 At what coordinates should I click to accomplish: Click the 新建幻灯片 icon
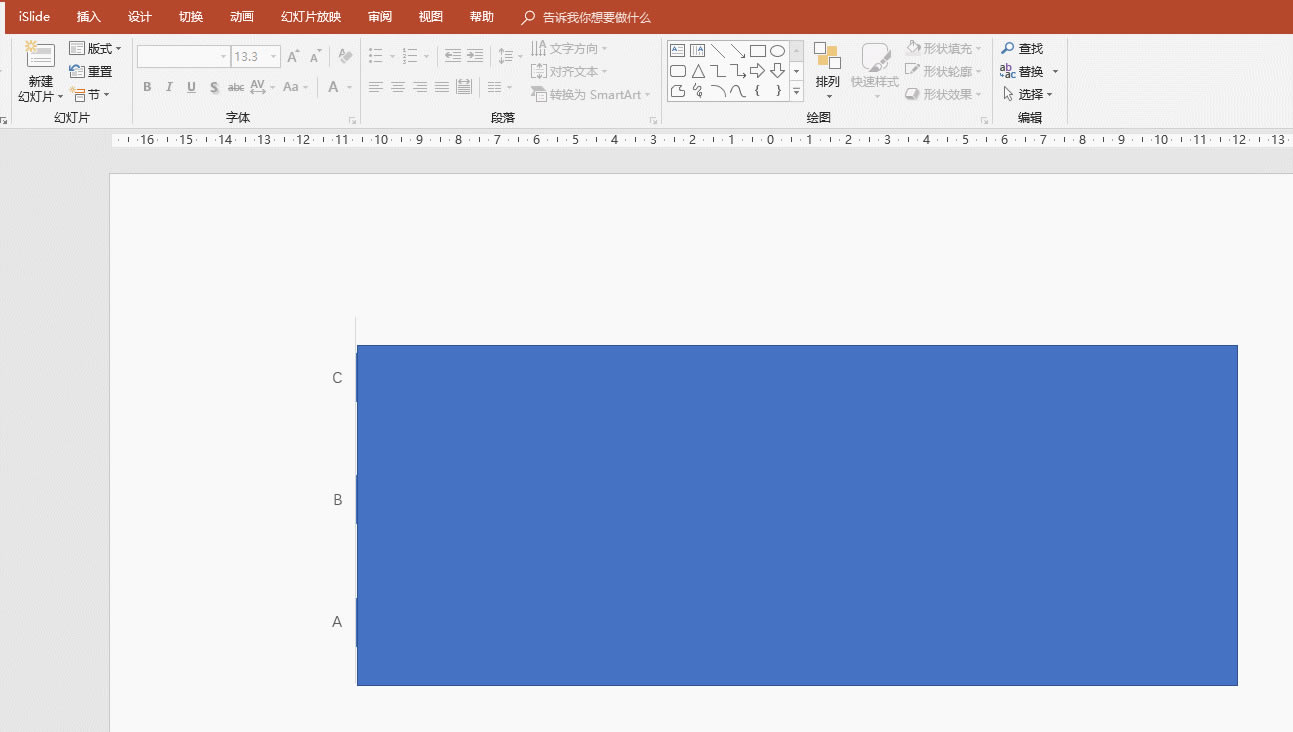[40, 55]
